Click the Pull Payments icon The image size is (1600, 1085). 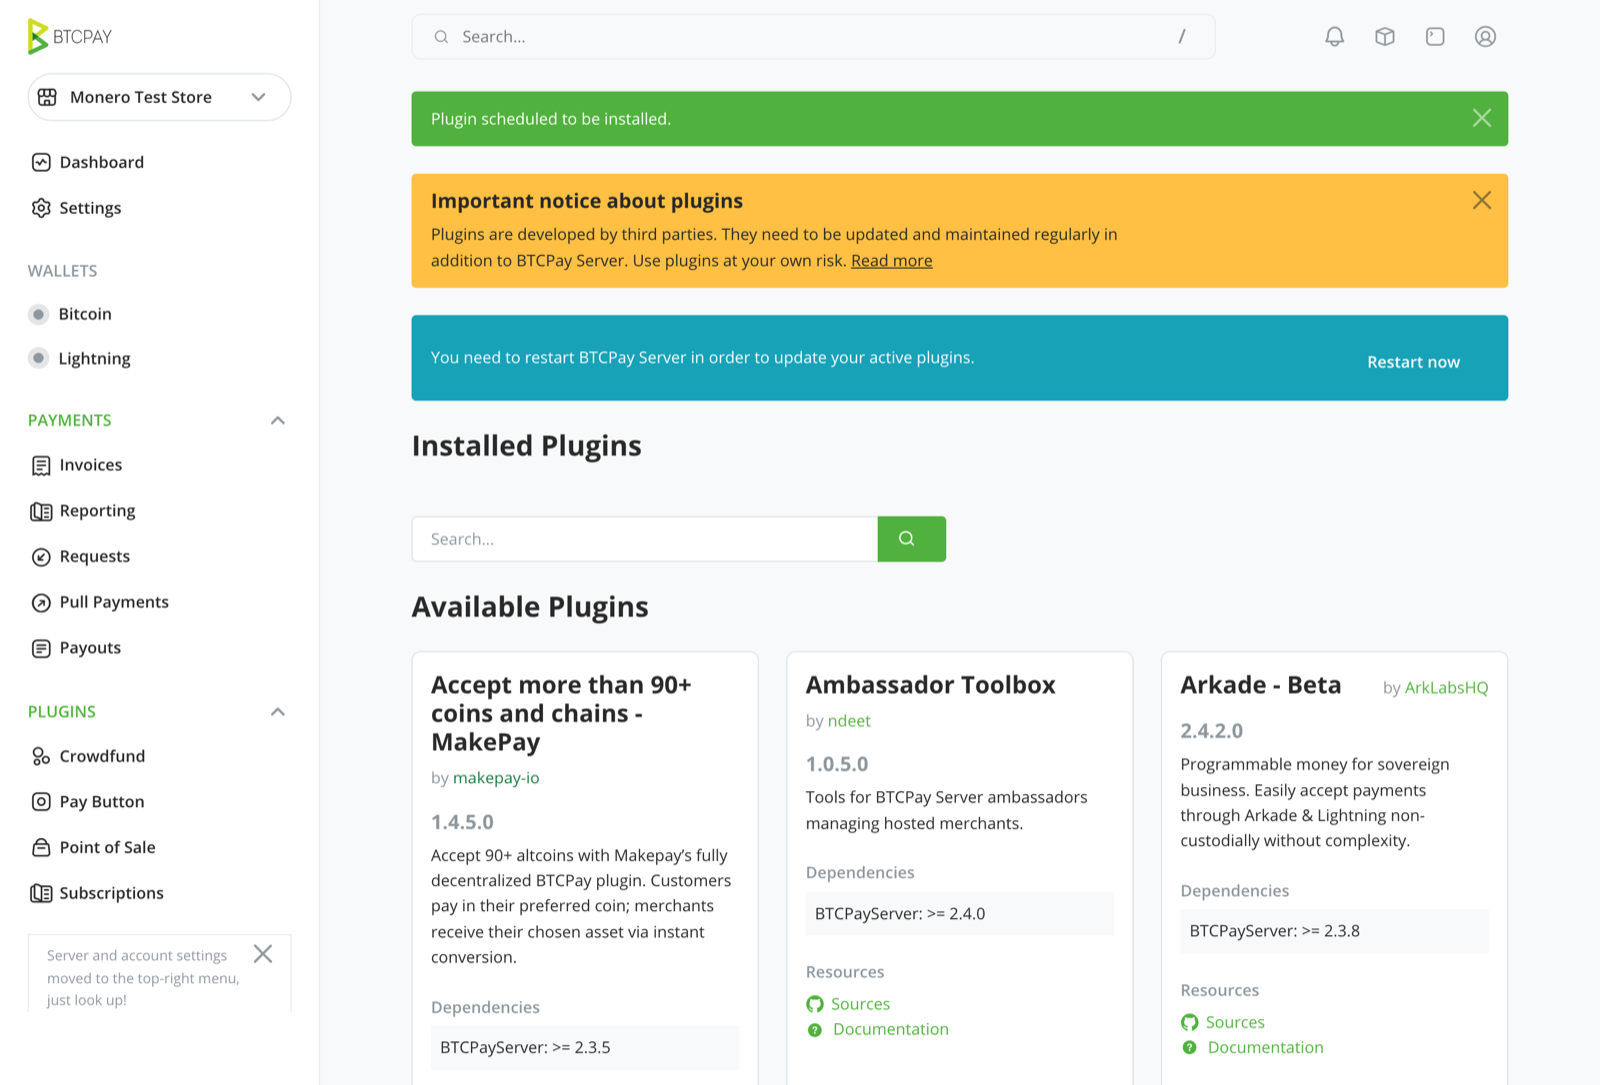point(41,602)
